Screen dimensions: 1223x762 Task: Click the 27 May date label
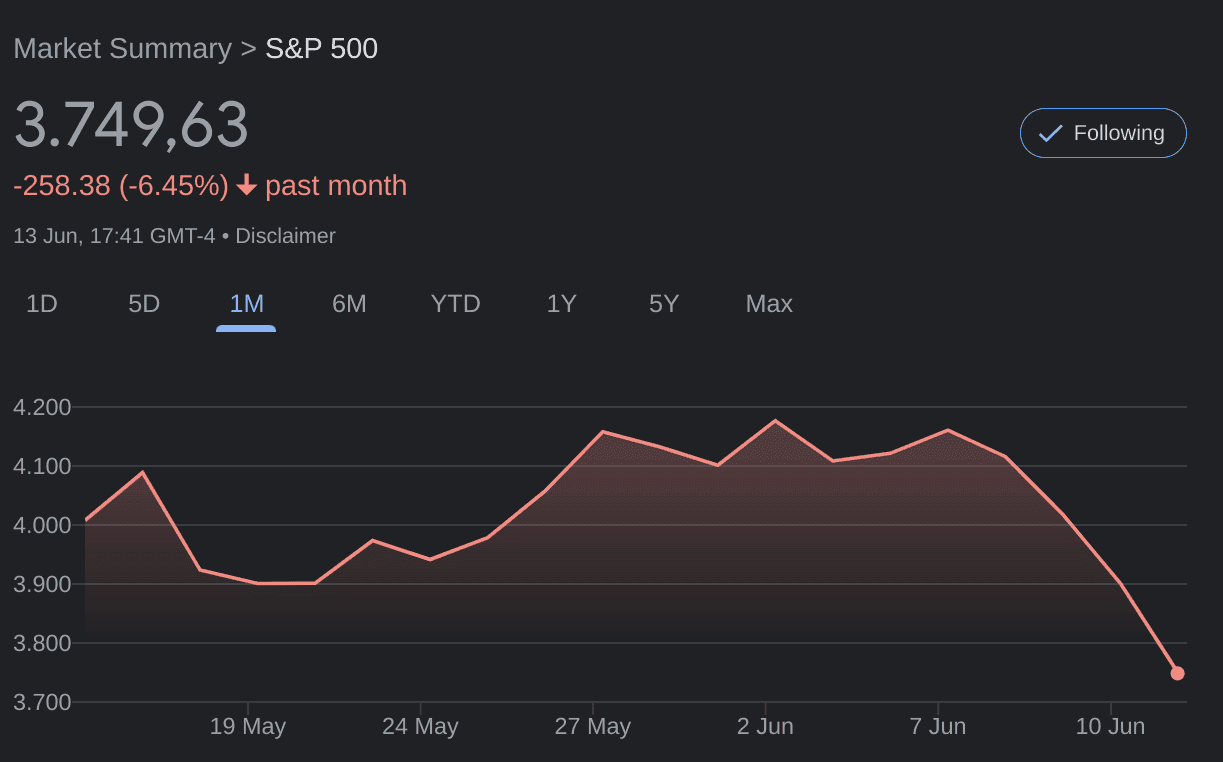click(x=593, y=726)
